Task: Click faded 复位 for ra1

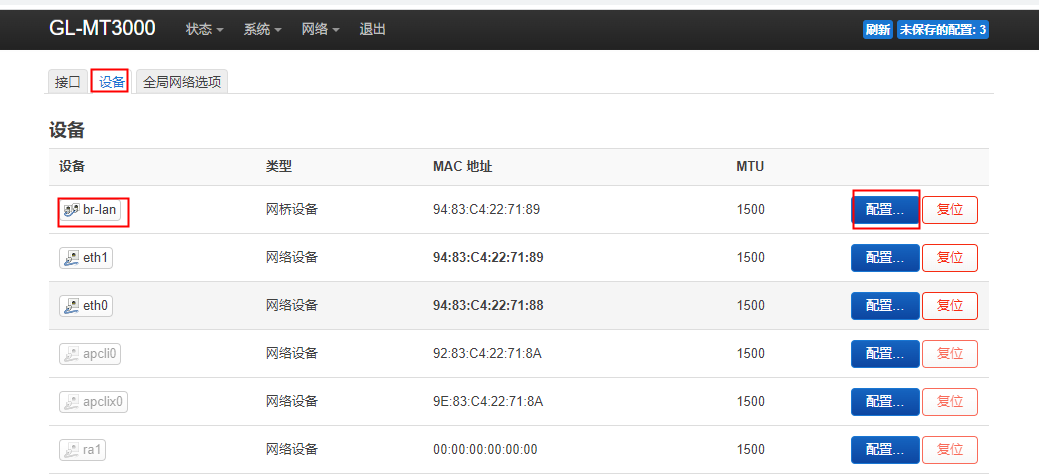Action: (950, 450)
